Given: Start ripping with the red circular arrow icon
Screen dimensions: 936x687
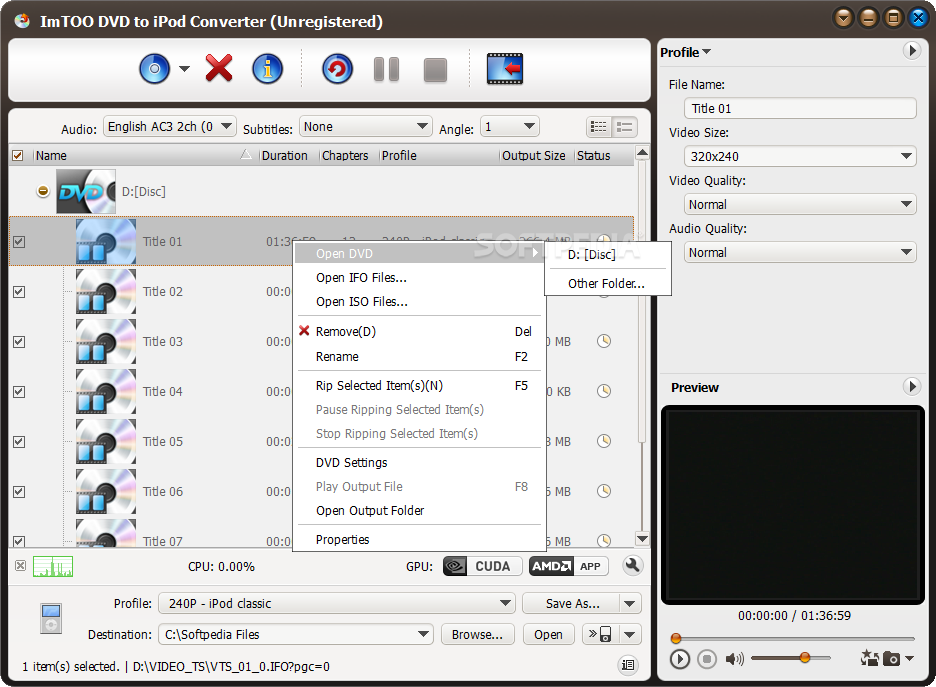Looking at the screenshot, I should pyautogui.click(x=337, y=69).
